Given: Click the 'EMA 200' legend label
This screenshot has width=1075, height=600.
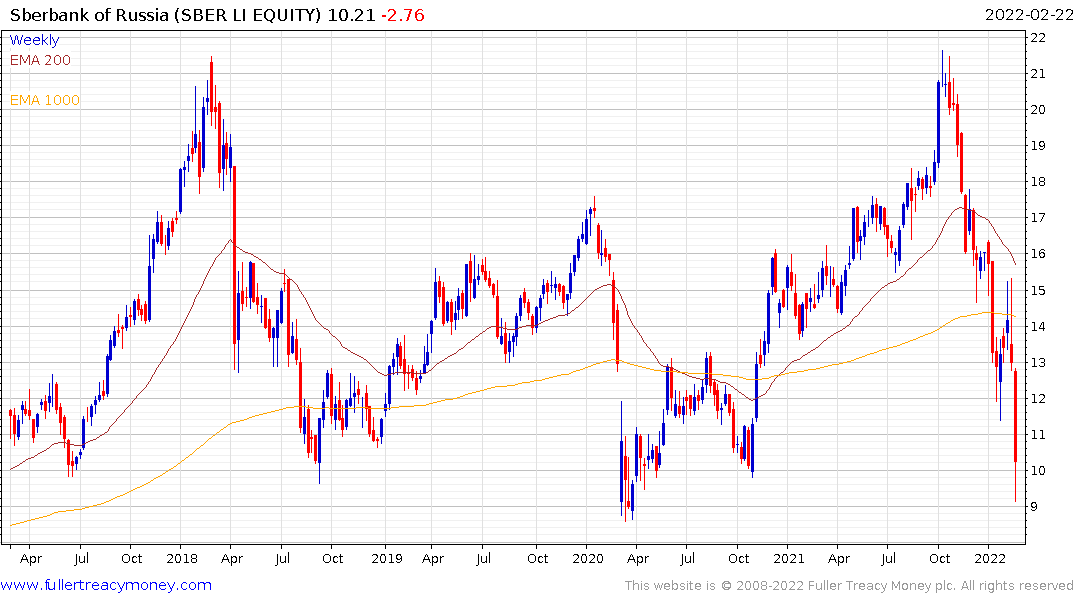Looking at the screenshot, I should 40,60.
